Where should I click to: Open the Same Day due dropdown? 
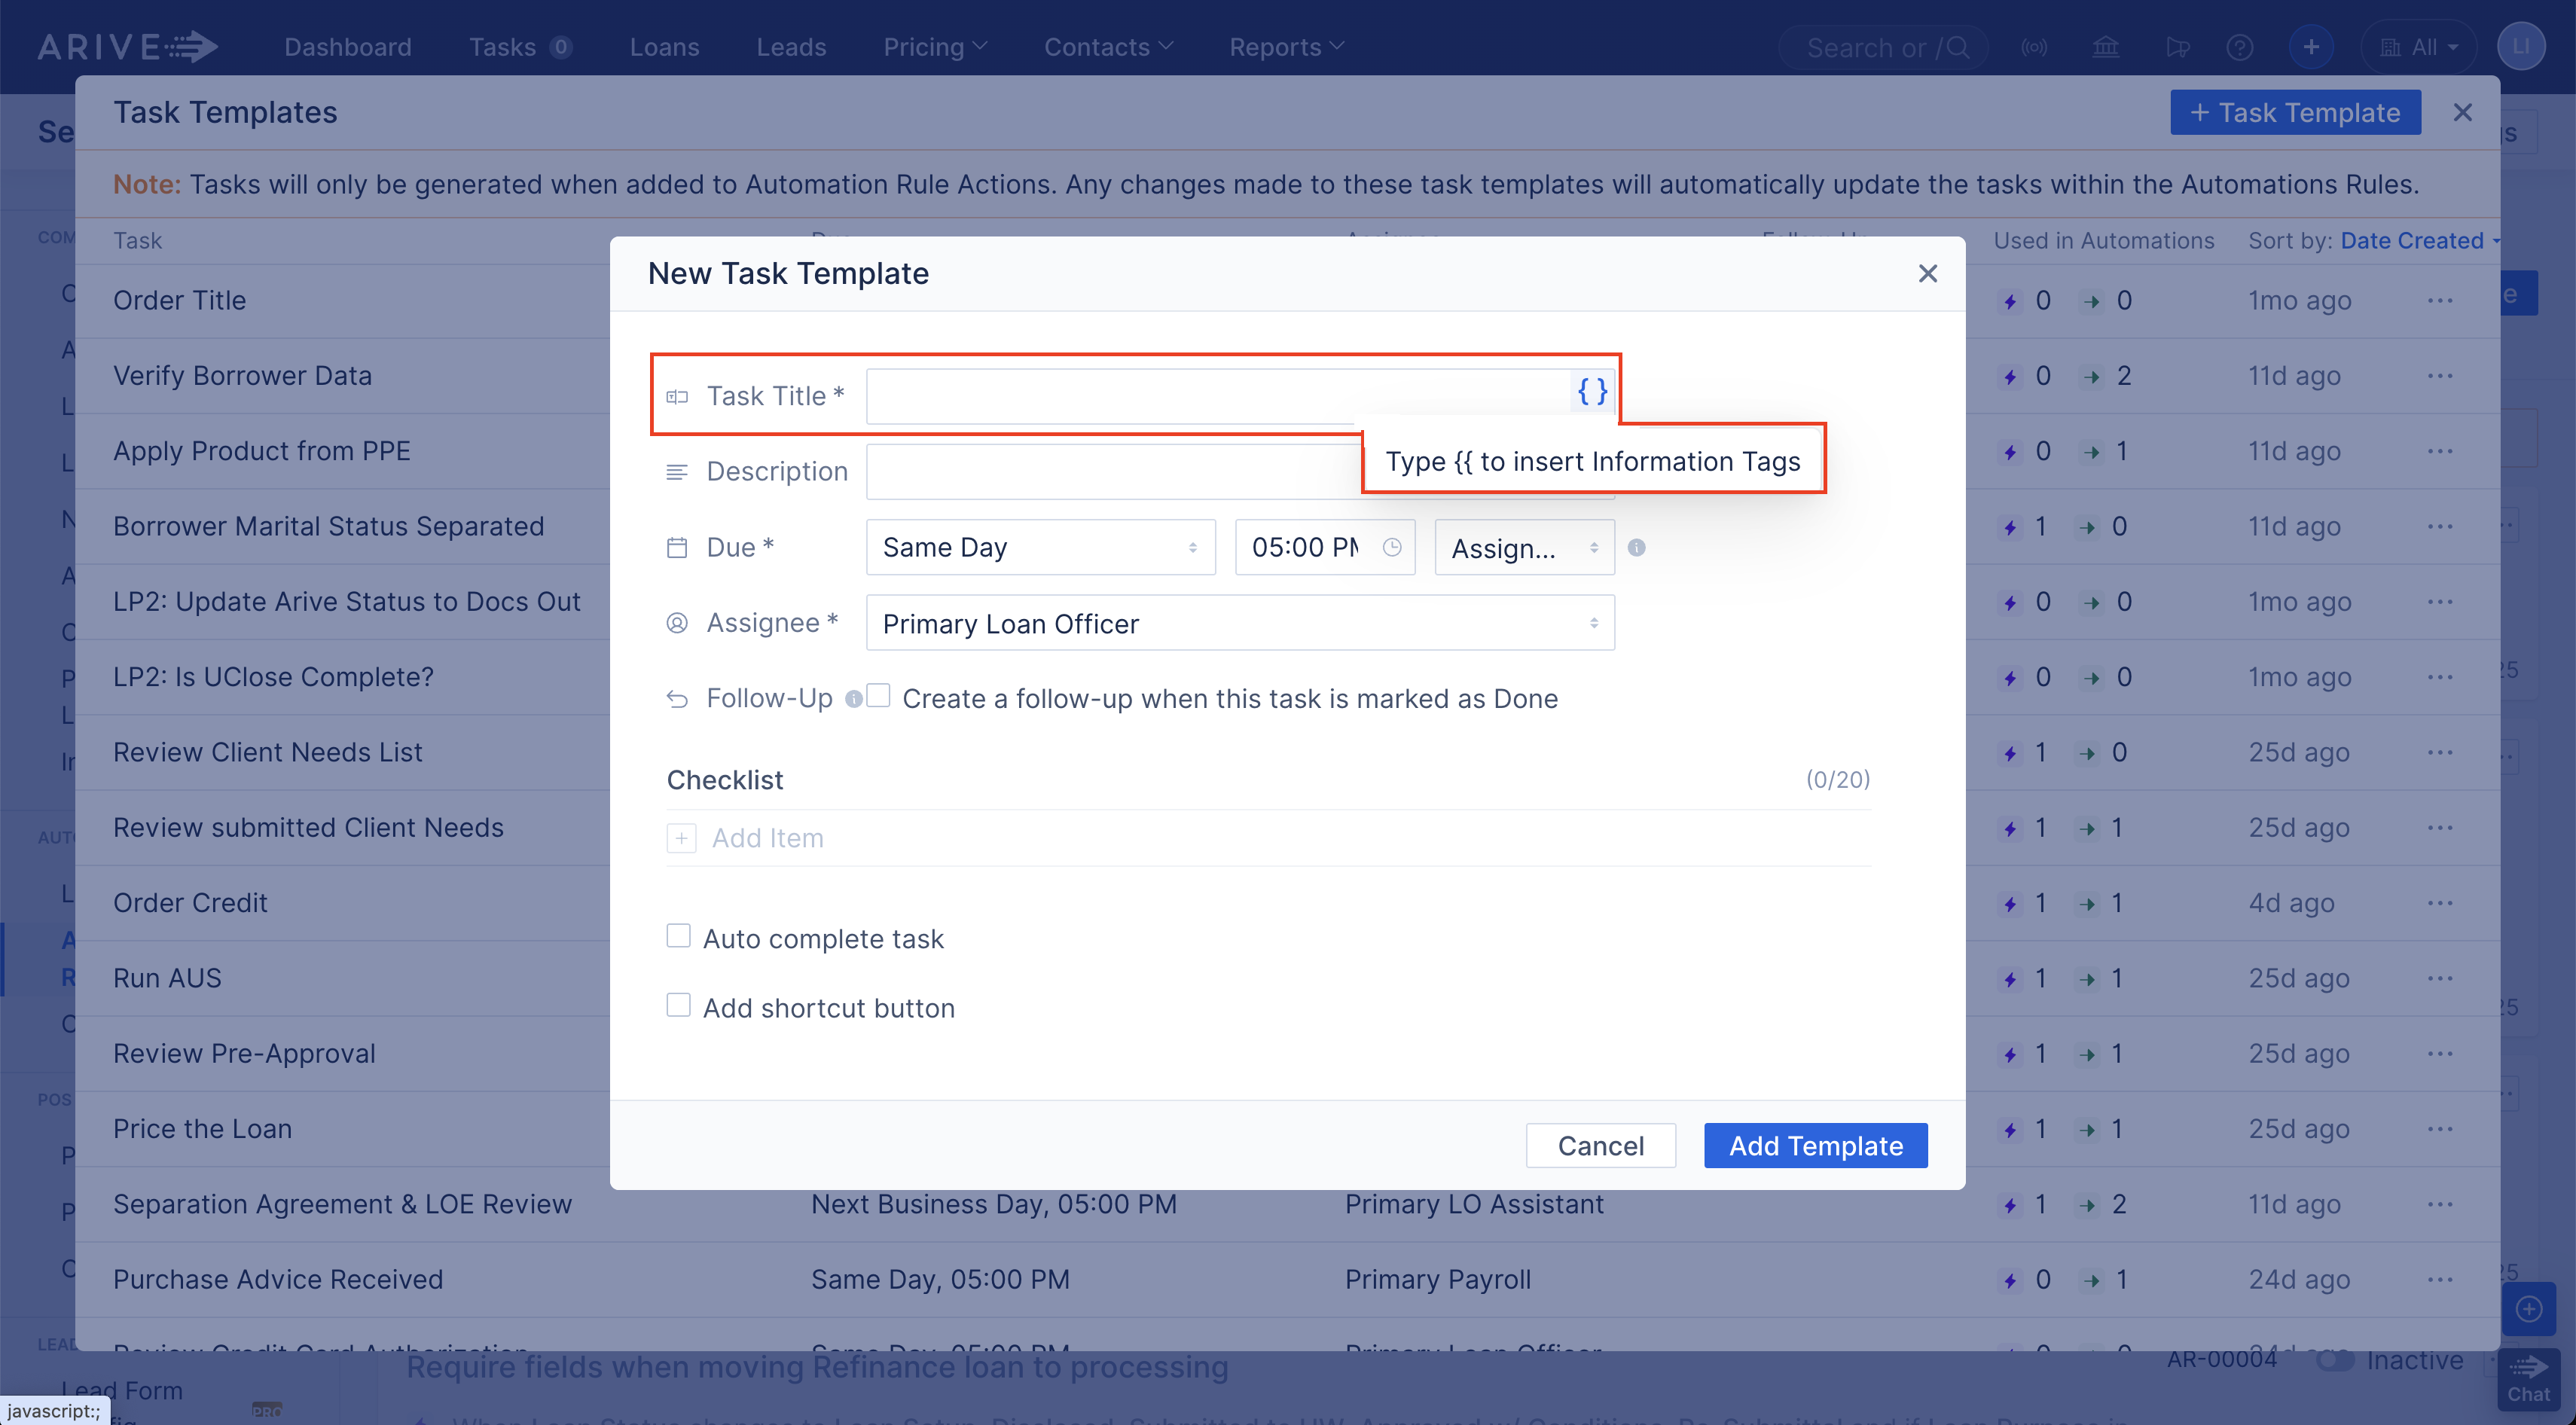click(1040, 547)
